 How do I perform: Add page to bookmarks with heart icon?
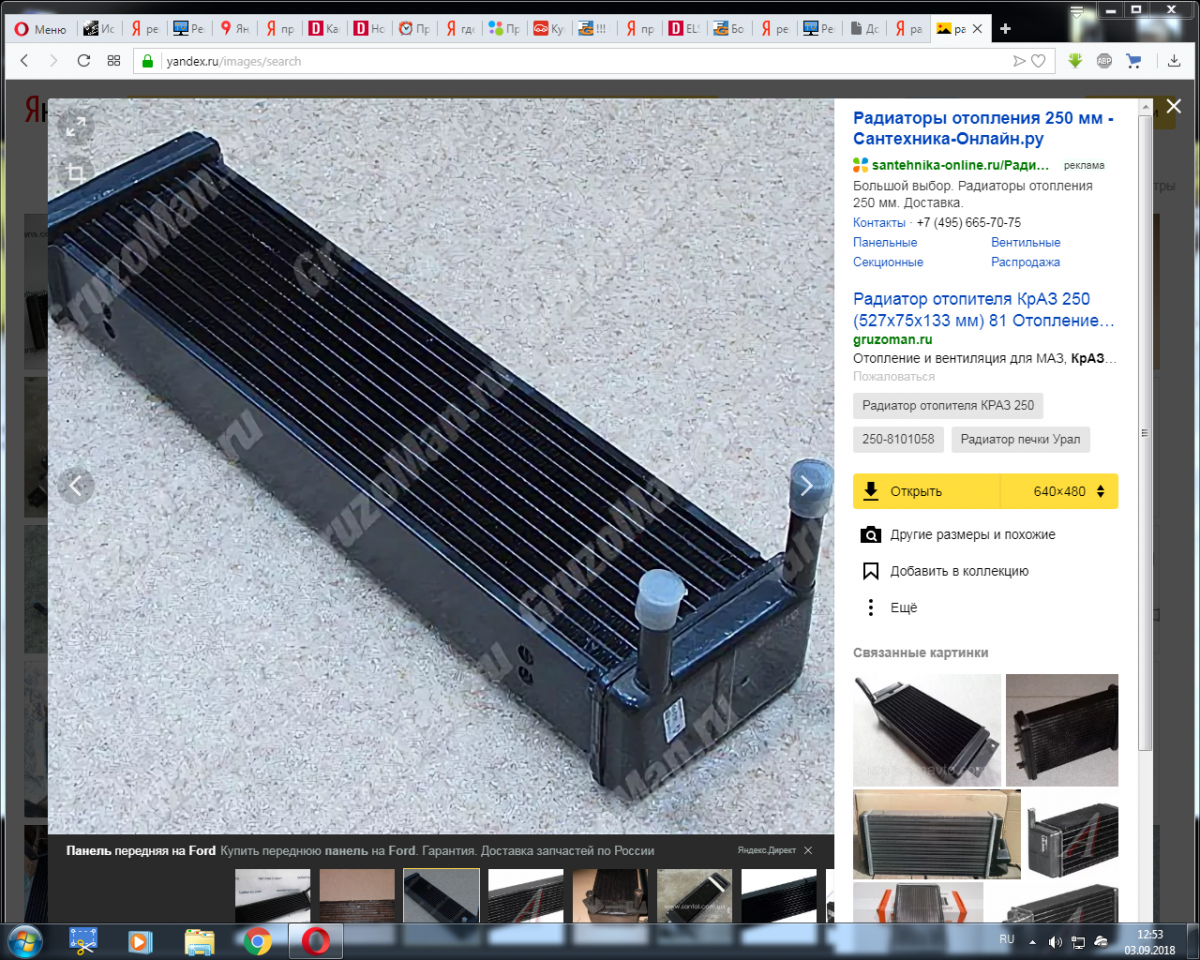[x=1038, y=61]
